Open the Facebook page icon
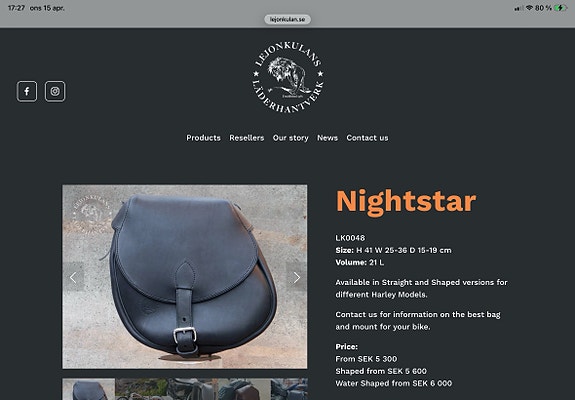575x400 pixels. (27, 91)
